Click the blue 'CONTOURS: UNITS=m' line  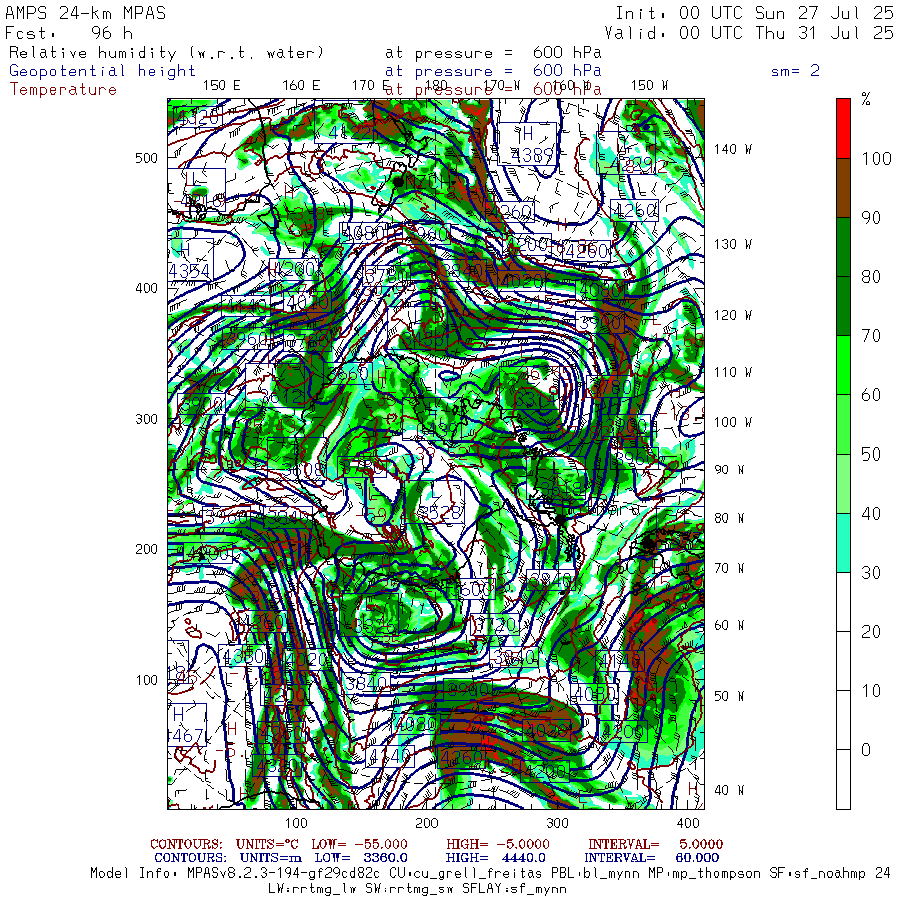(x=436, y=858)
